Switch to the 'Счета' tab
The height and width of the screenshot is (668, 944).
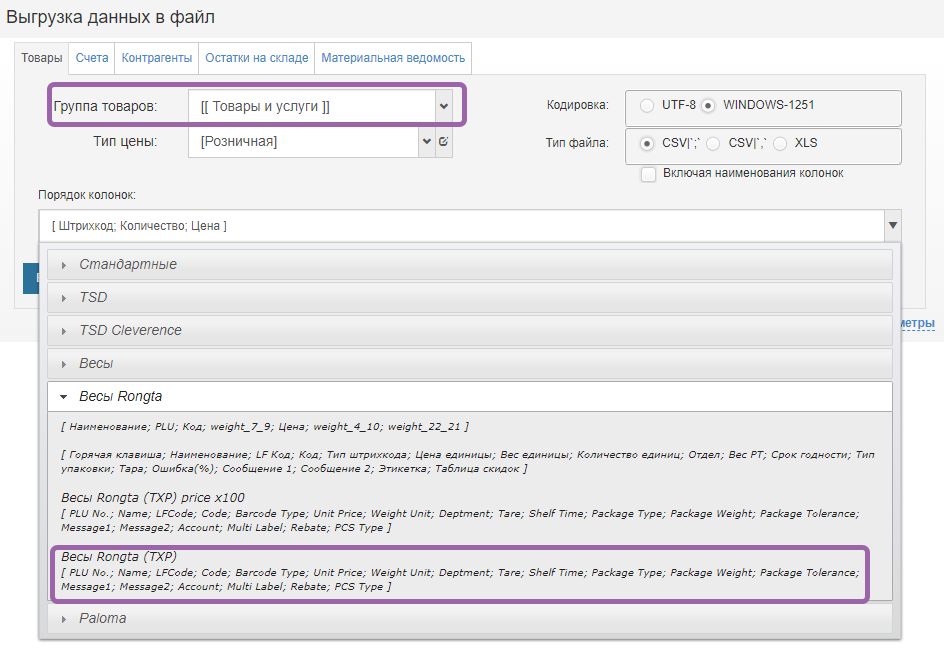92,59
